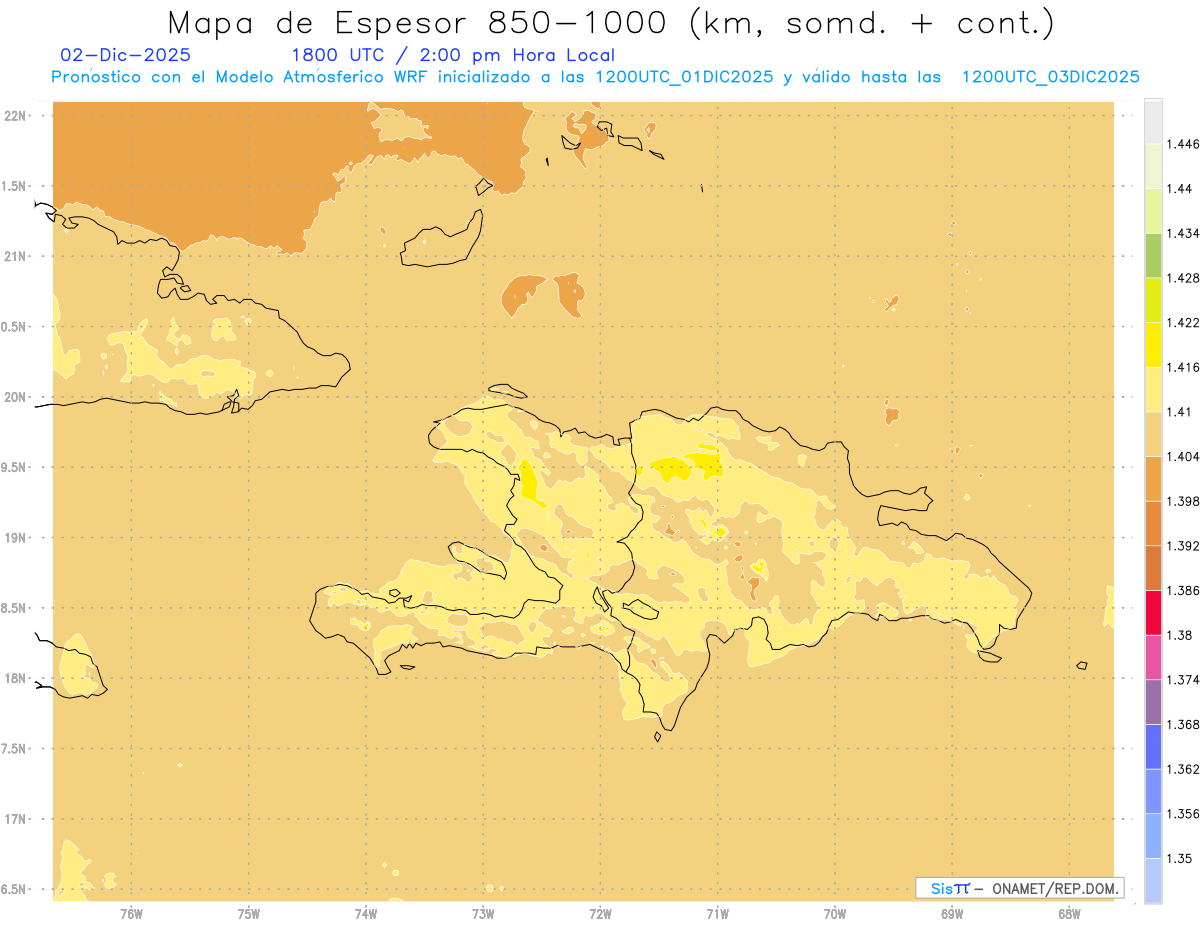The height and width of the screenshot is (927, 1200).
Task: Click the orange swatch between 1.398 and 1.404
Action: pyautogui.click(x=1153, y=478)
